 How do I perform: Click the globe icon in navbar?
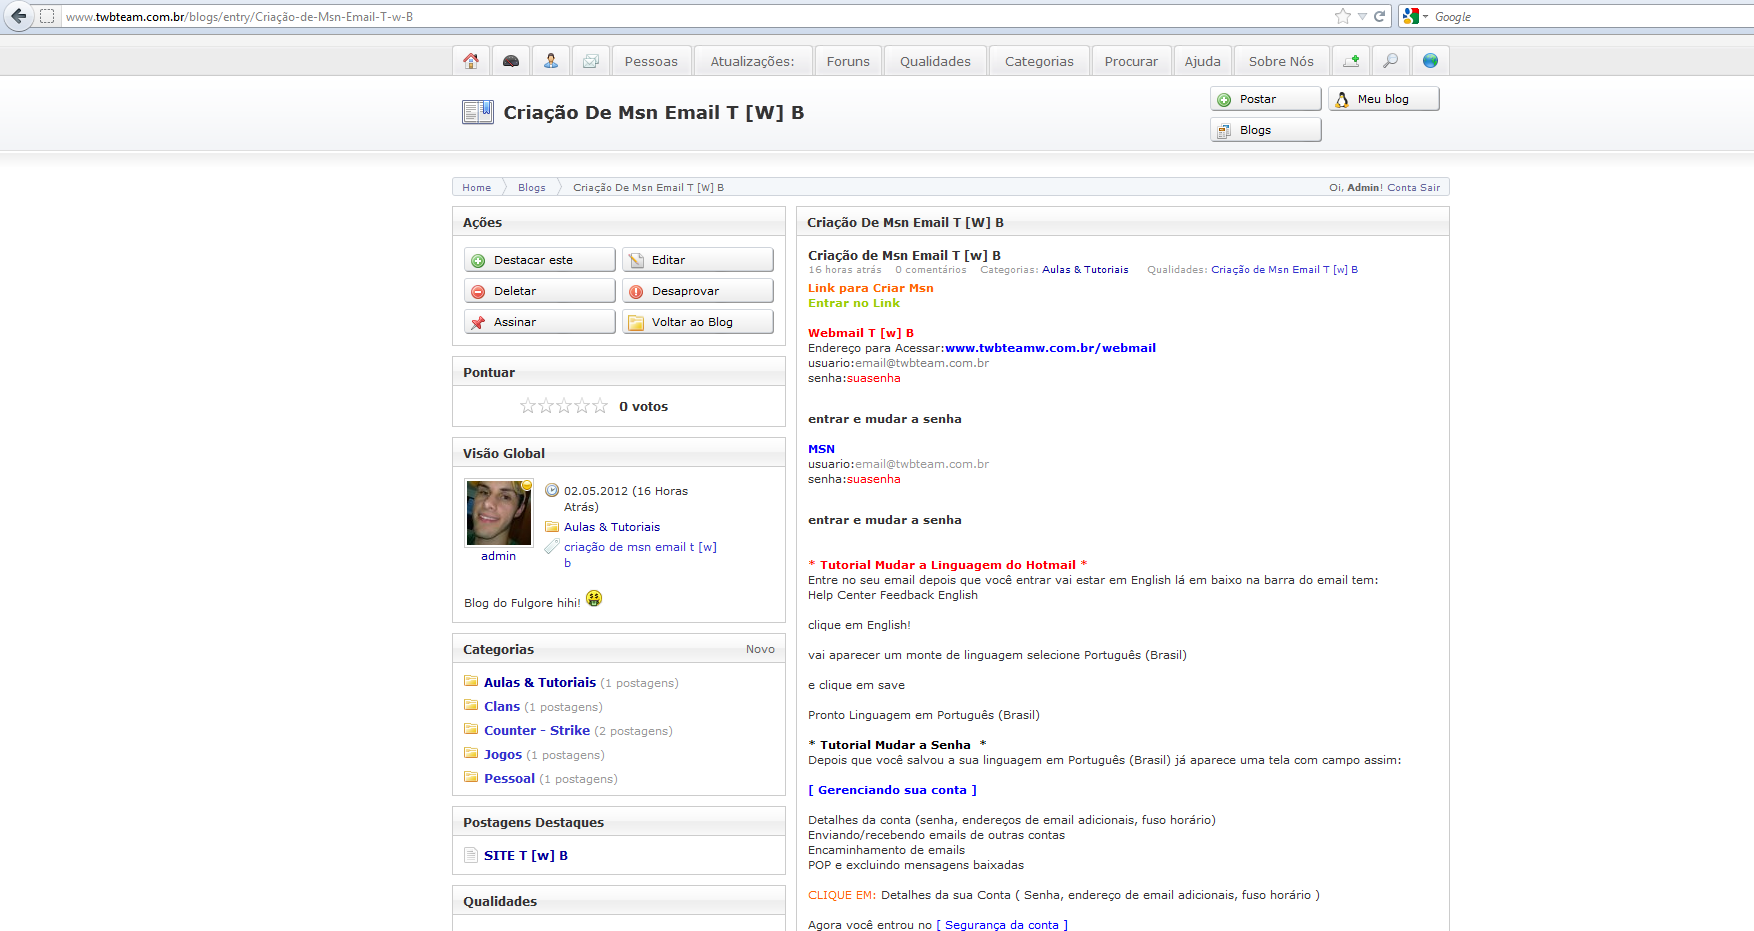[1431, 61]
